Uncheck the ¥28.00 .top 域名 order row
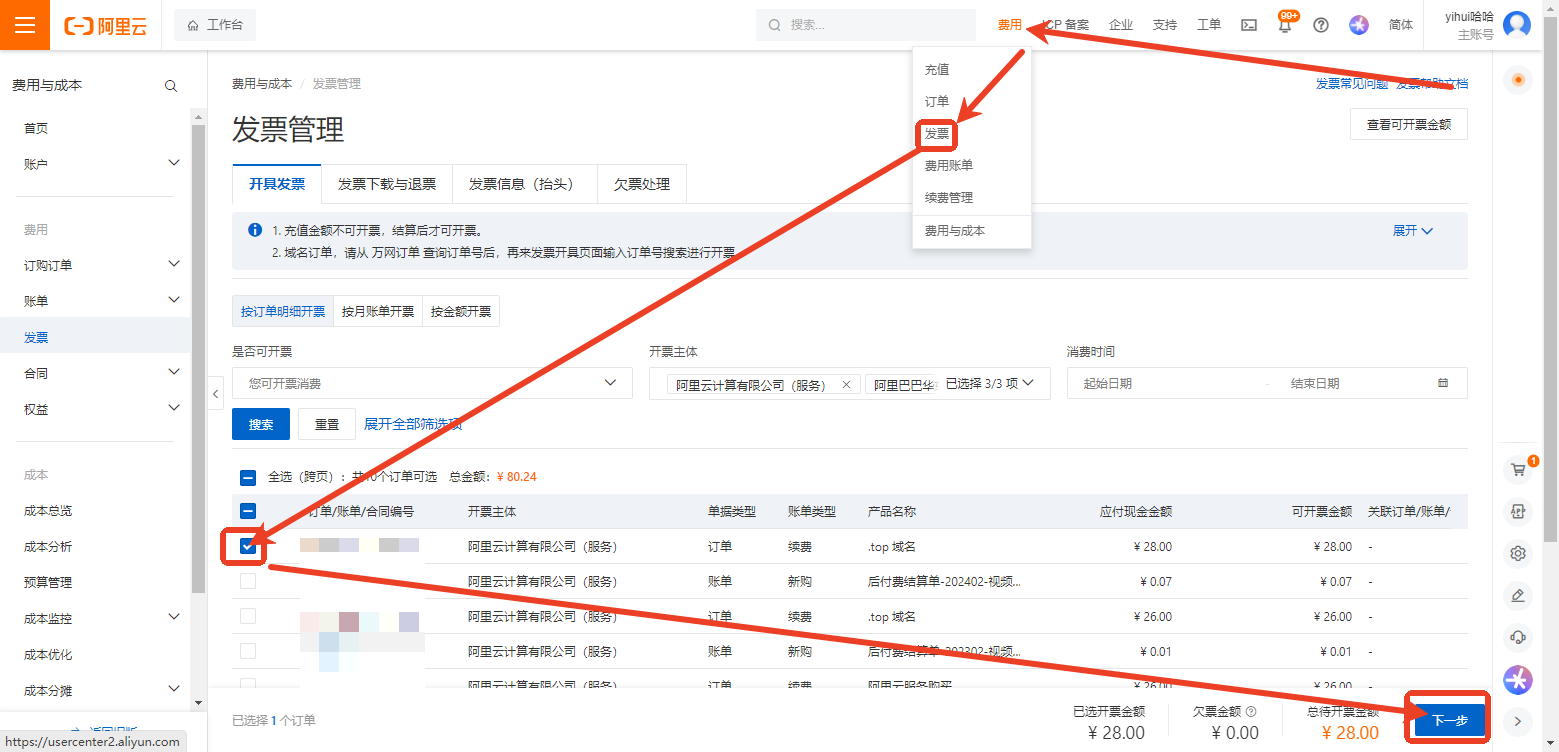1559x752 pixels. 248,546
